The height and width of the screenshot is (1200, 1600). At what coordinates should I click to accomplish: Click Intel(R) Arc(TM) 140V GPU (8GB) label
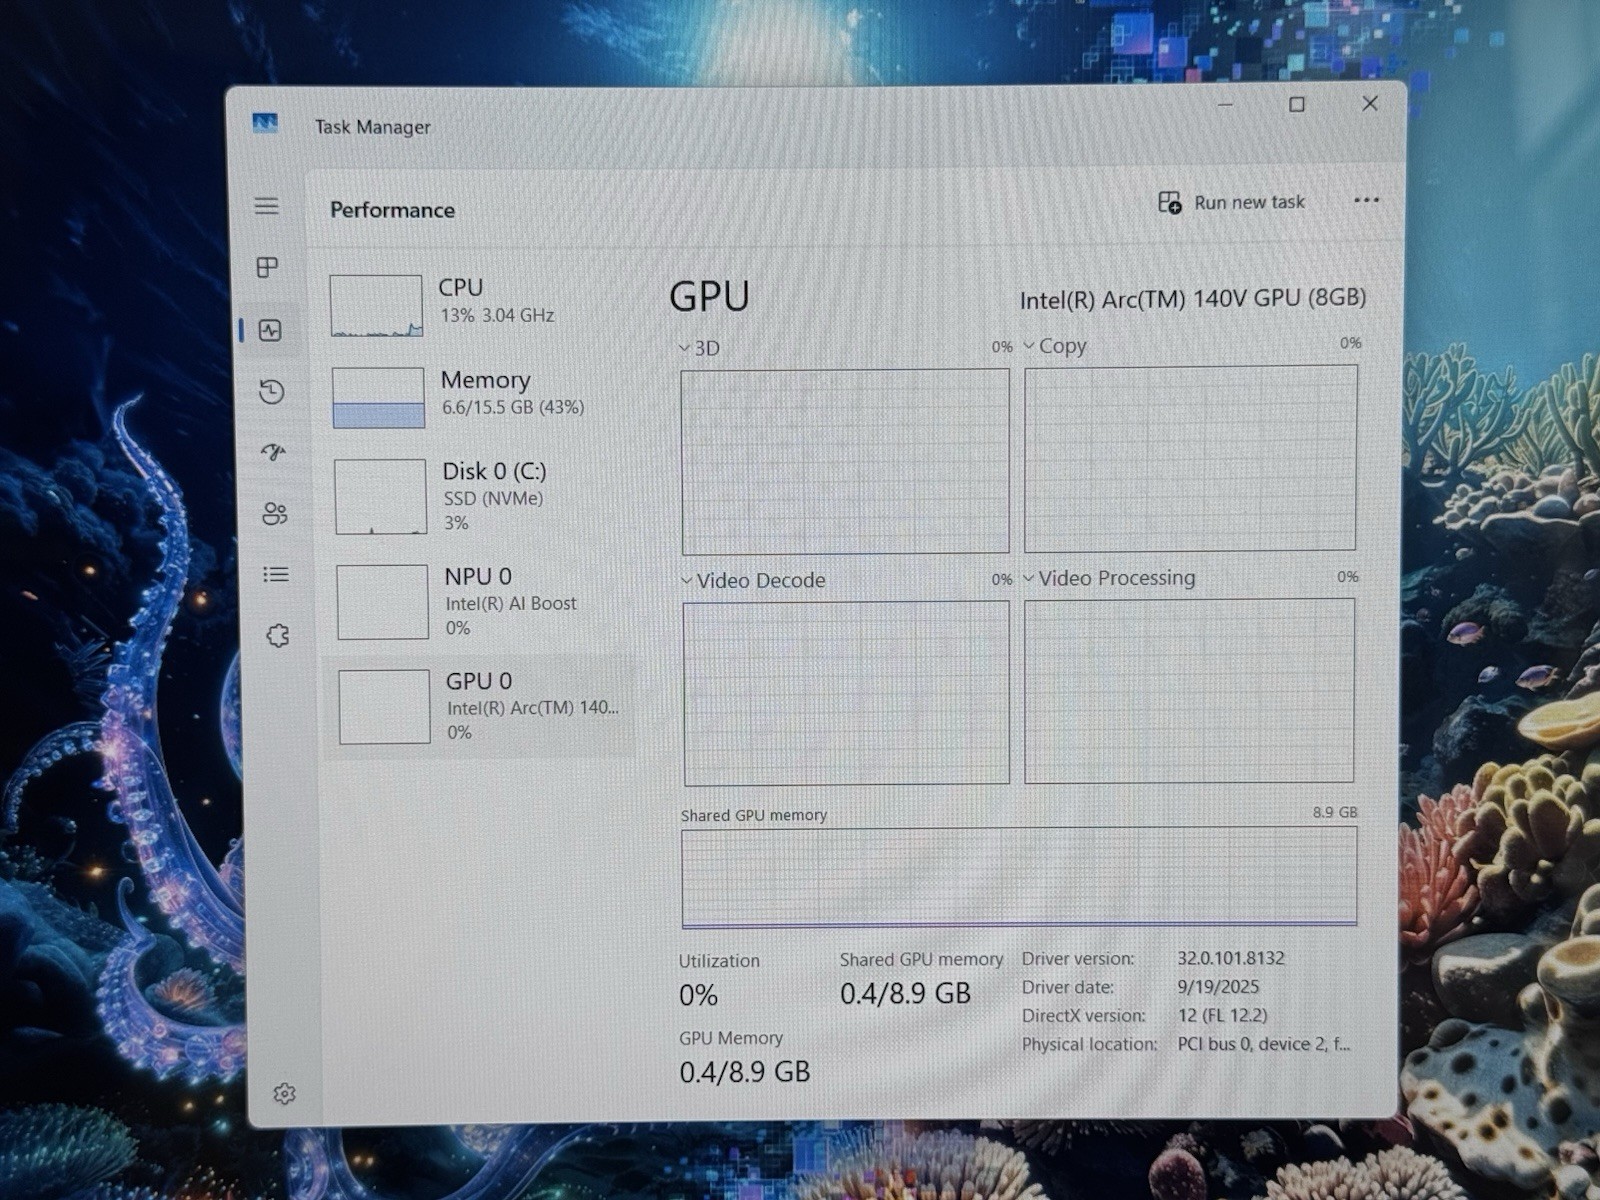(x=1192, y=299)
